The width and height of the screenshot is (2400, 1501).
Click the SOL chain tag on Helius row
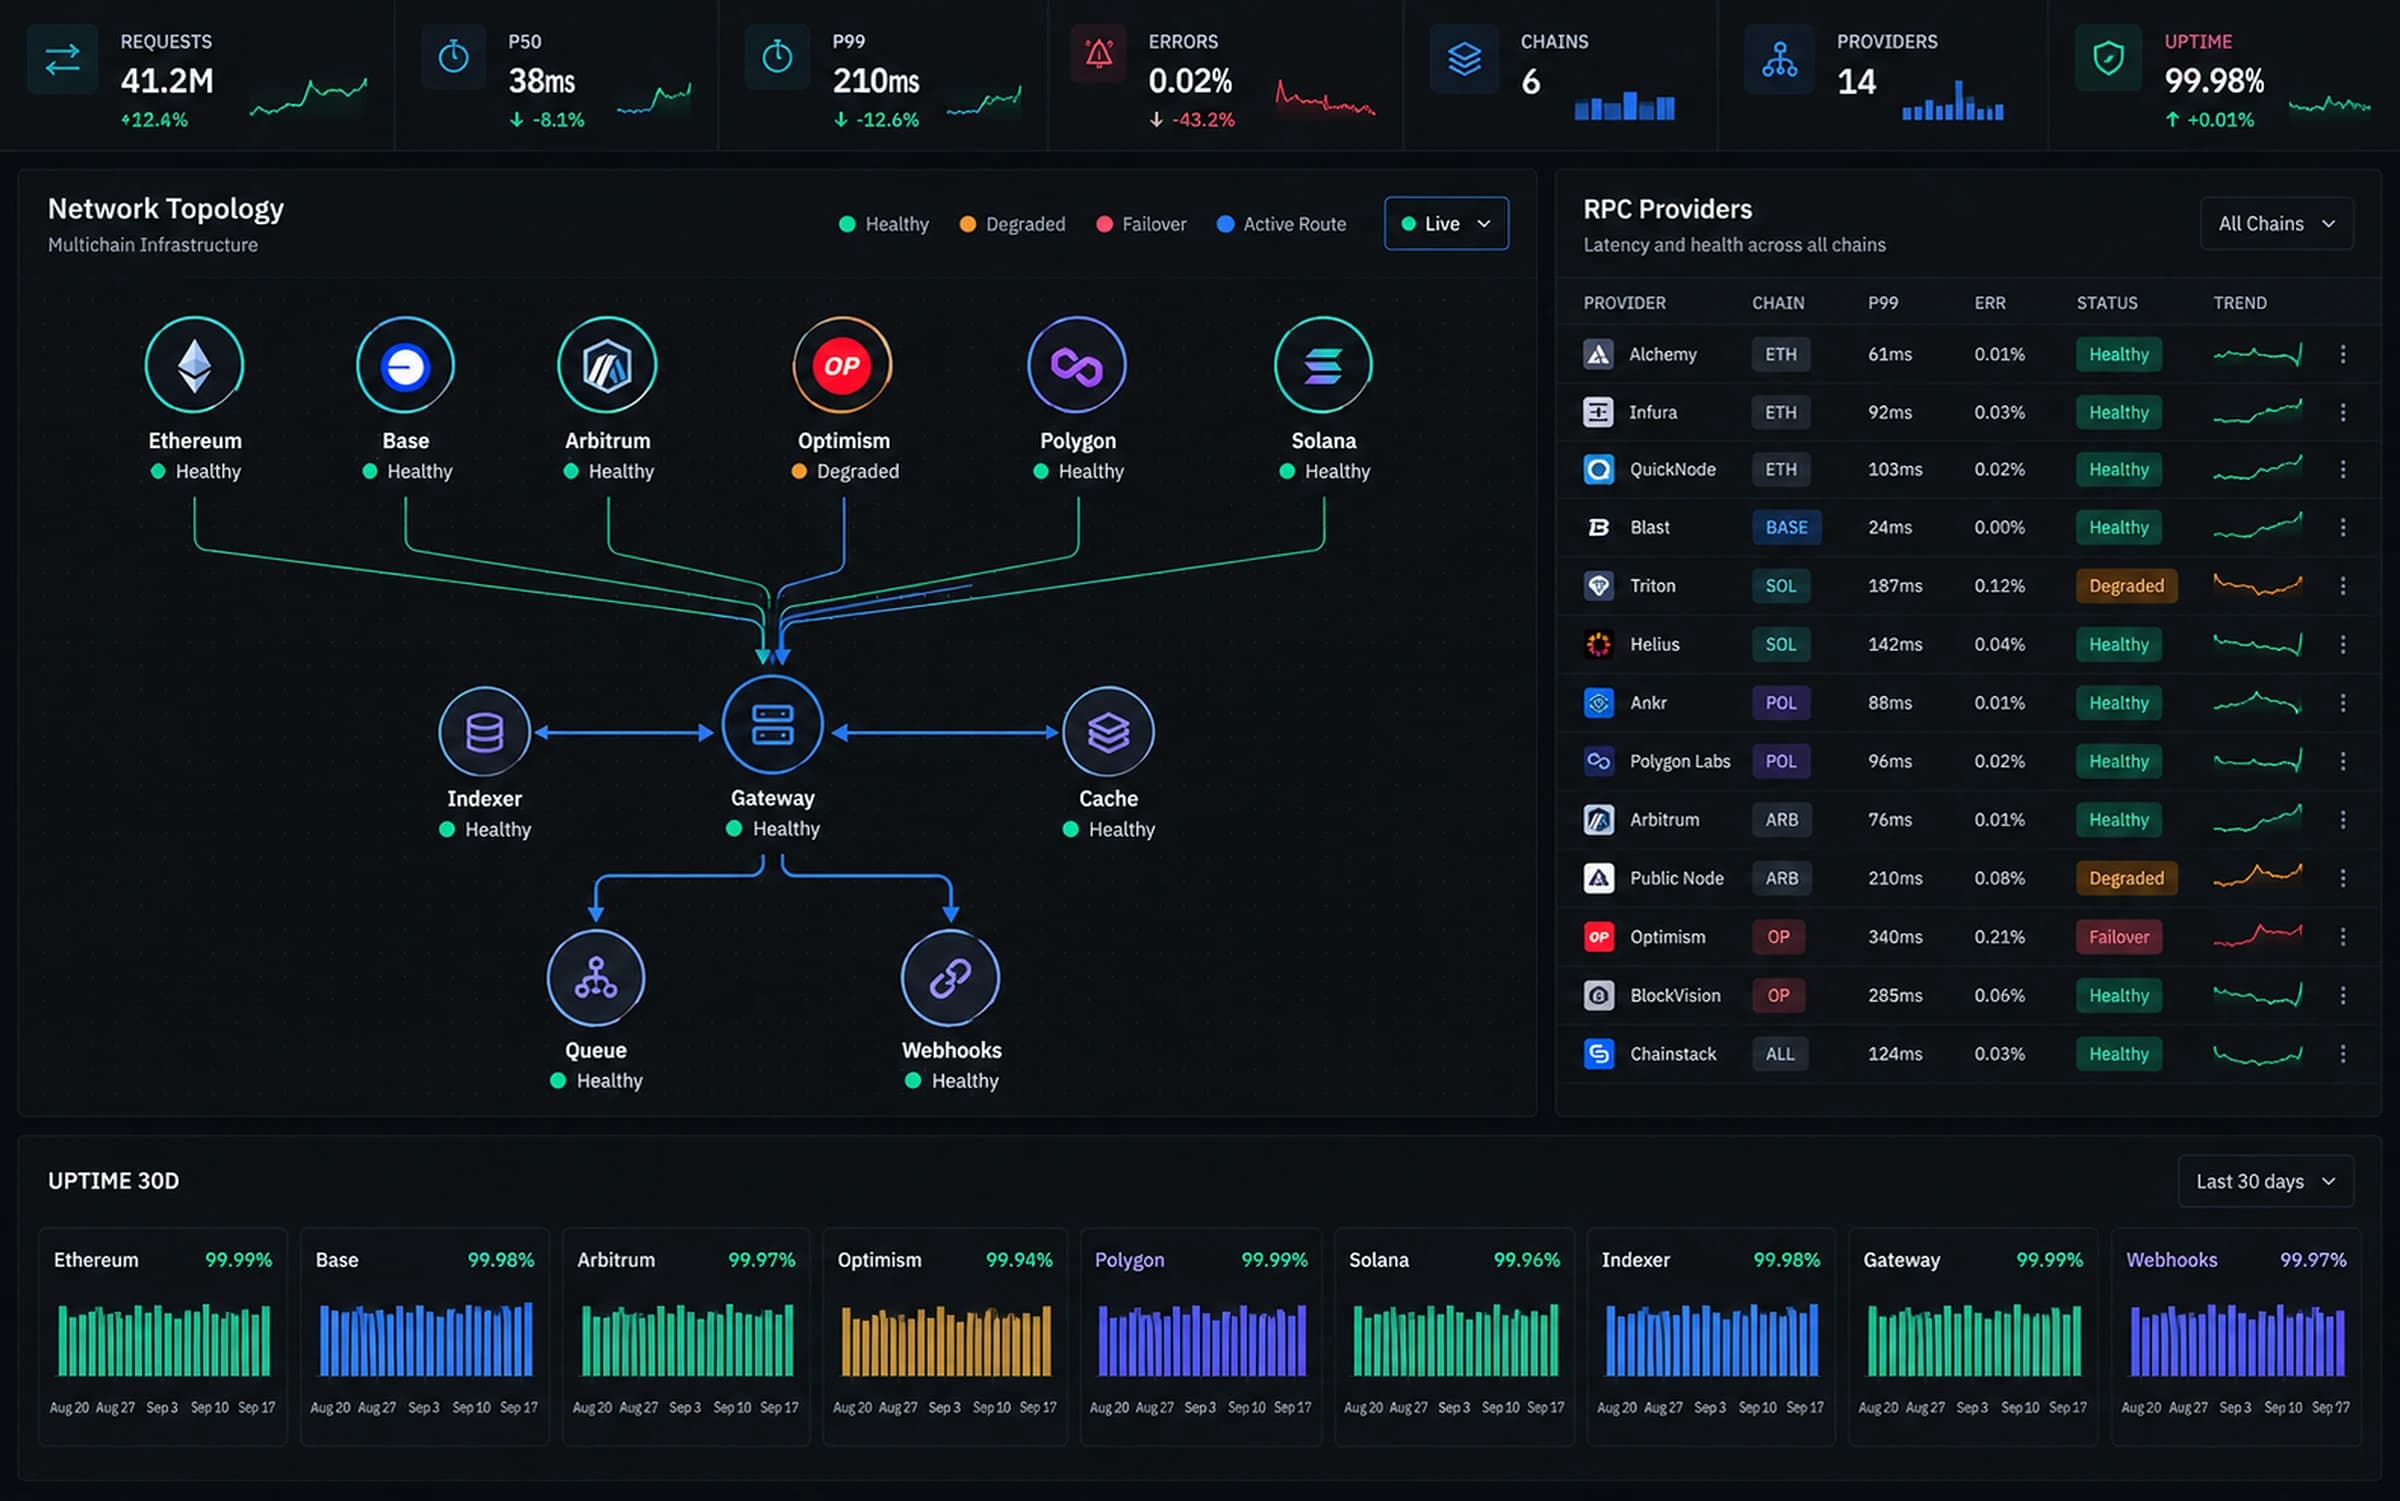pyautogui.click(x=1780, y=644)
